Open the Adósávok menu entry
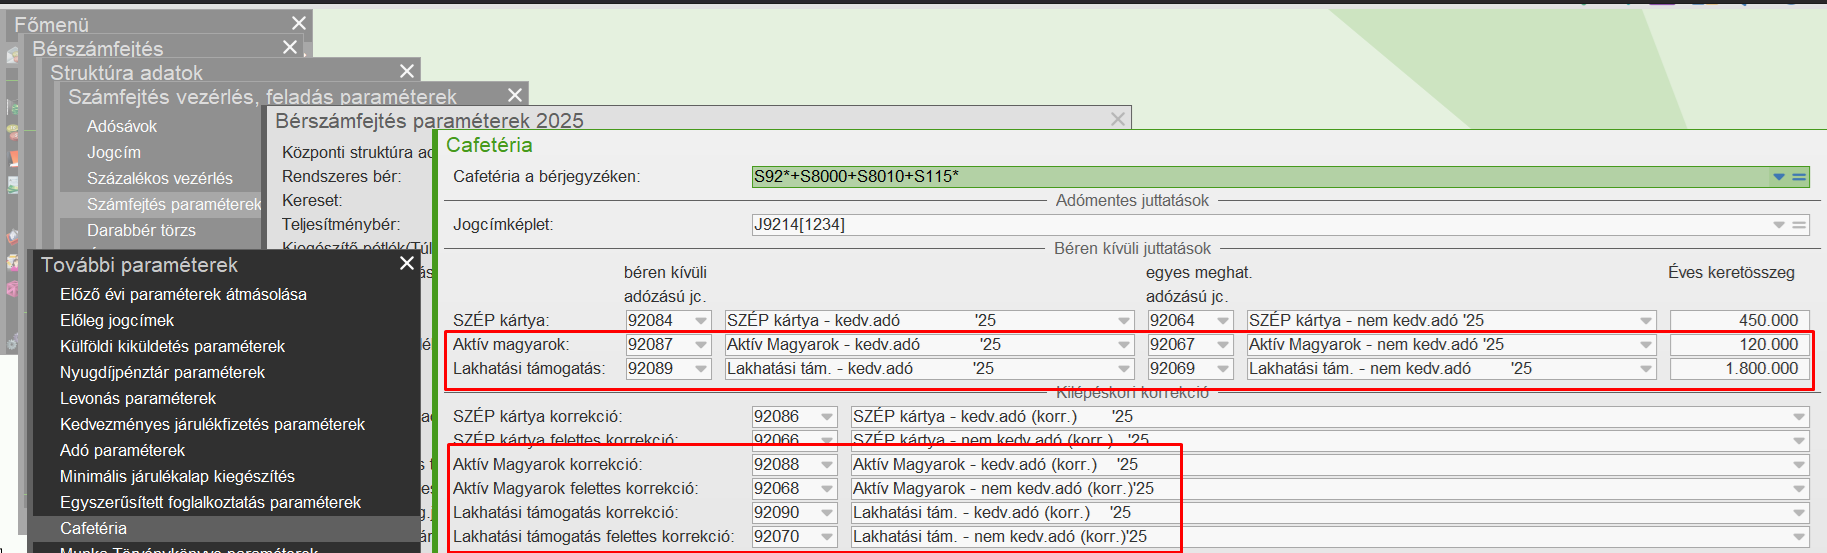This screenshot has width=1827, height=553. 122,126
